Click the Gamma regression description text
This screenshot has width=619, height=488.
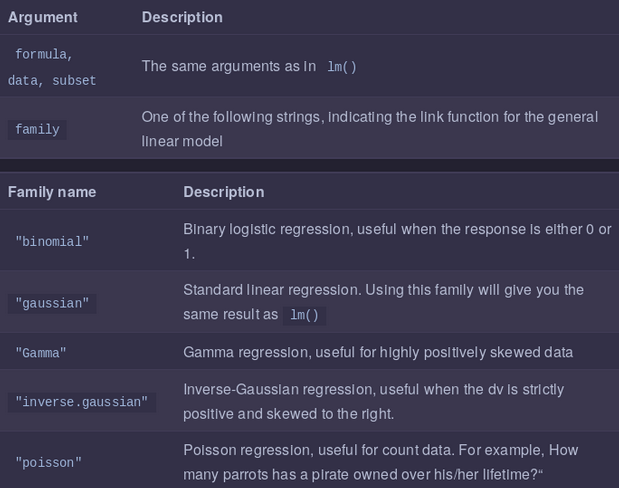pos(378,352)
